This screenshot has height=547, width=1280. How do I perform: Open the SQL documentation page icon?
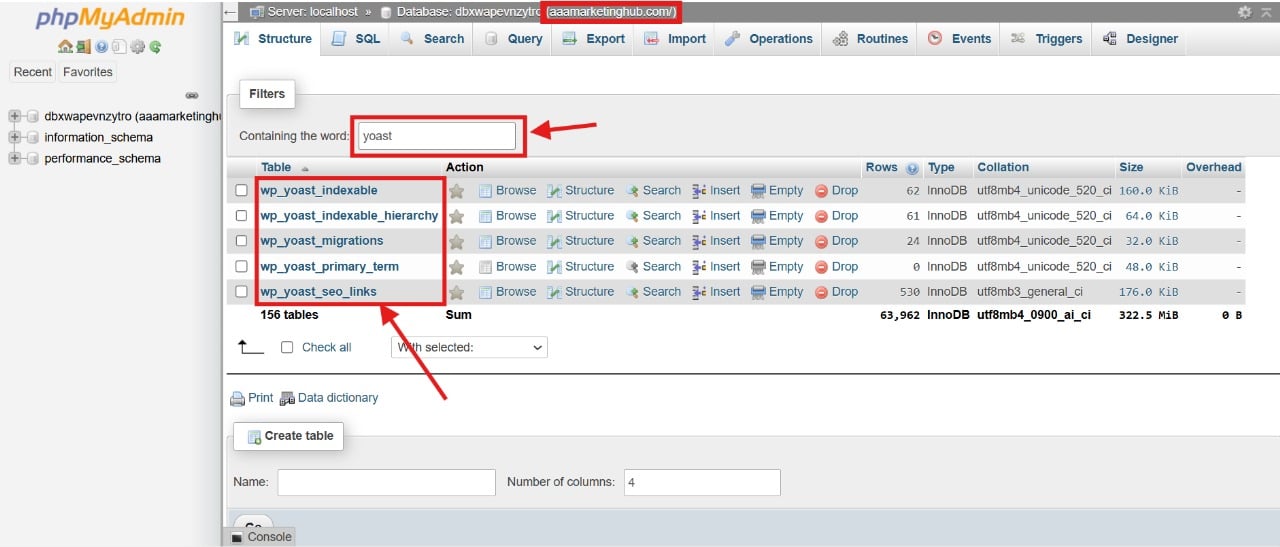click(x=119, y=46)
